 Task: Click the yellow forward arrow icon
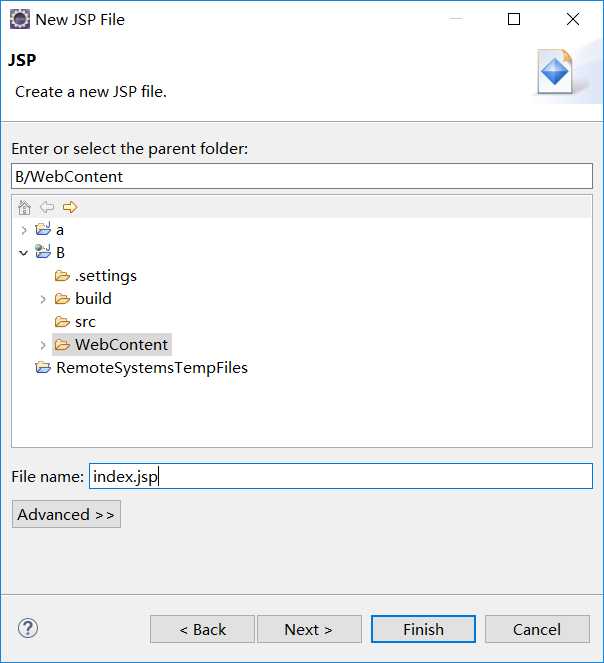[x=70, y=207]
